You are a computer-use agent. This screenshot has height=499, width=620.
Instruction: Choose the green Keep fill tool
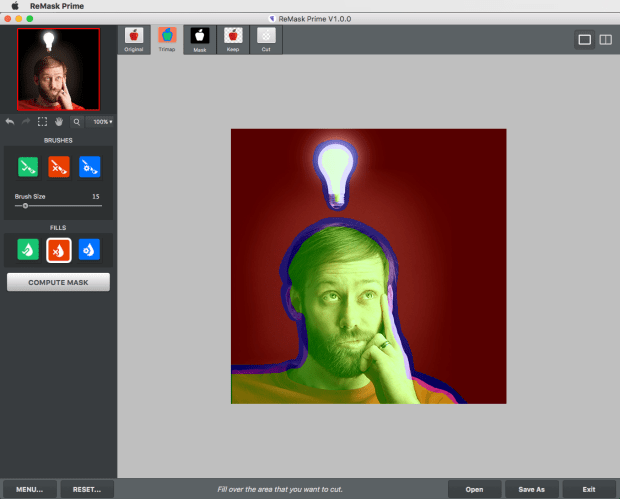point(27,250)
